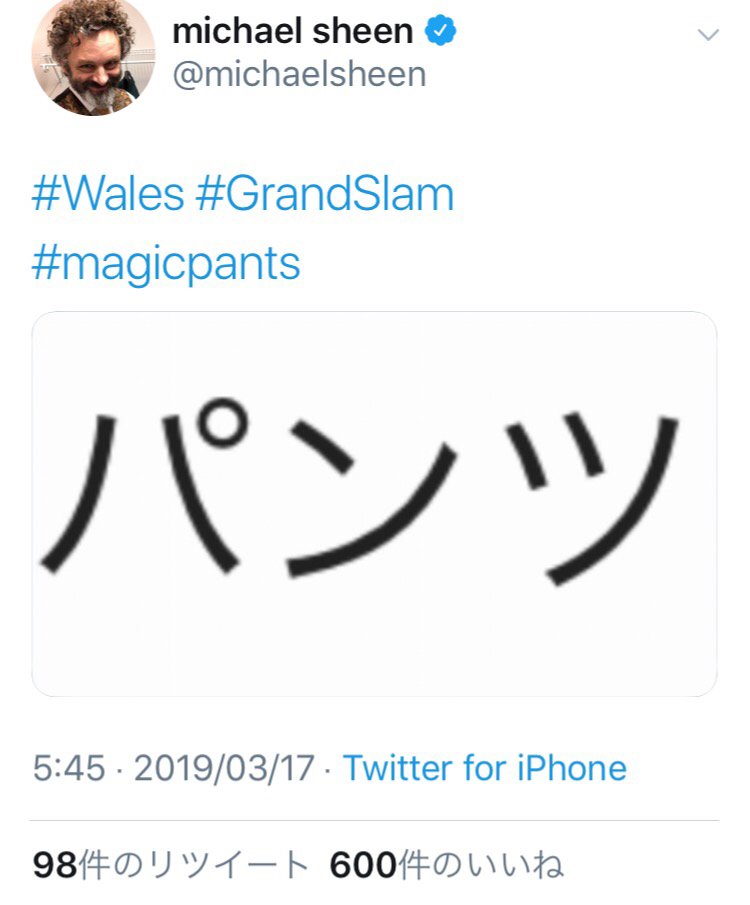This screenshot has height=905, width=750.
Task: Click the likes count number 600
Action: pos(363,865)
